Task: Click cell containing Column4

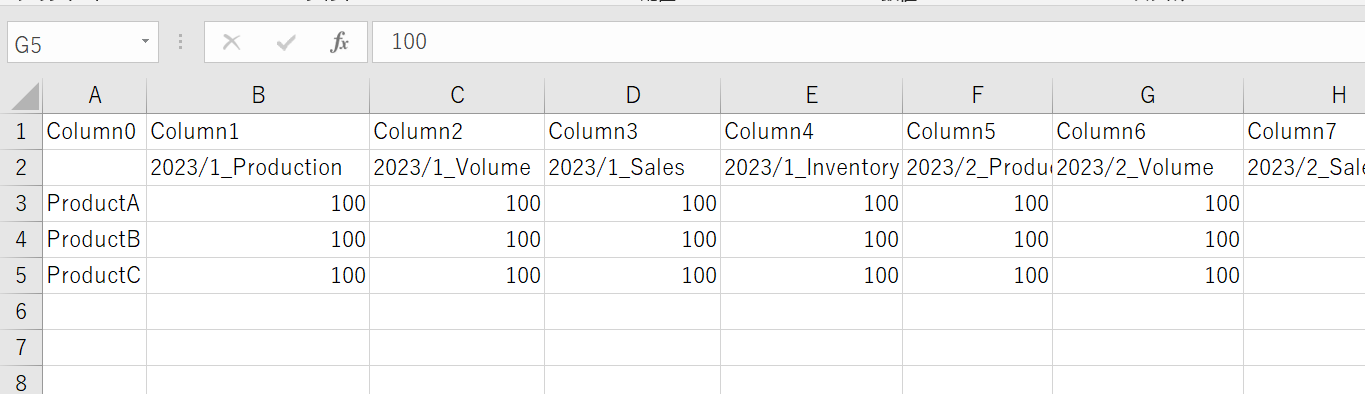Action: [x=811, y=131]
